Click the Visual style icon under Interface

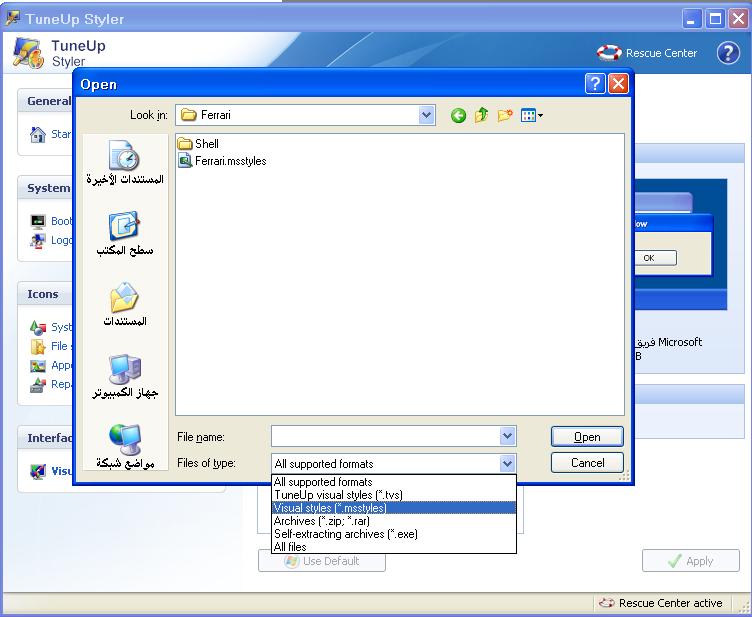[38, 471]
